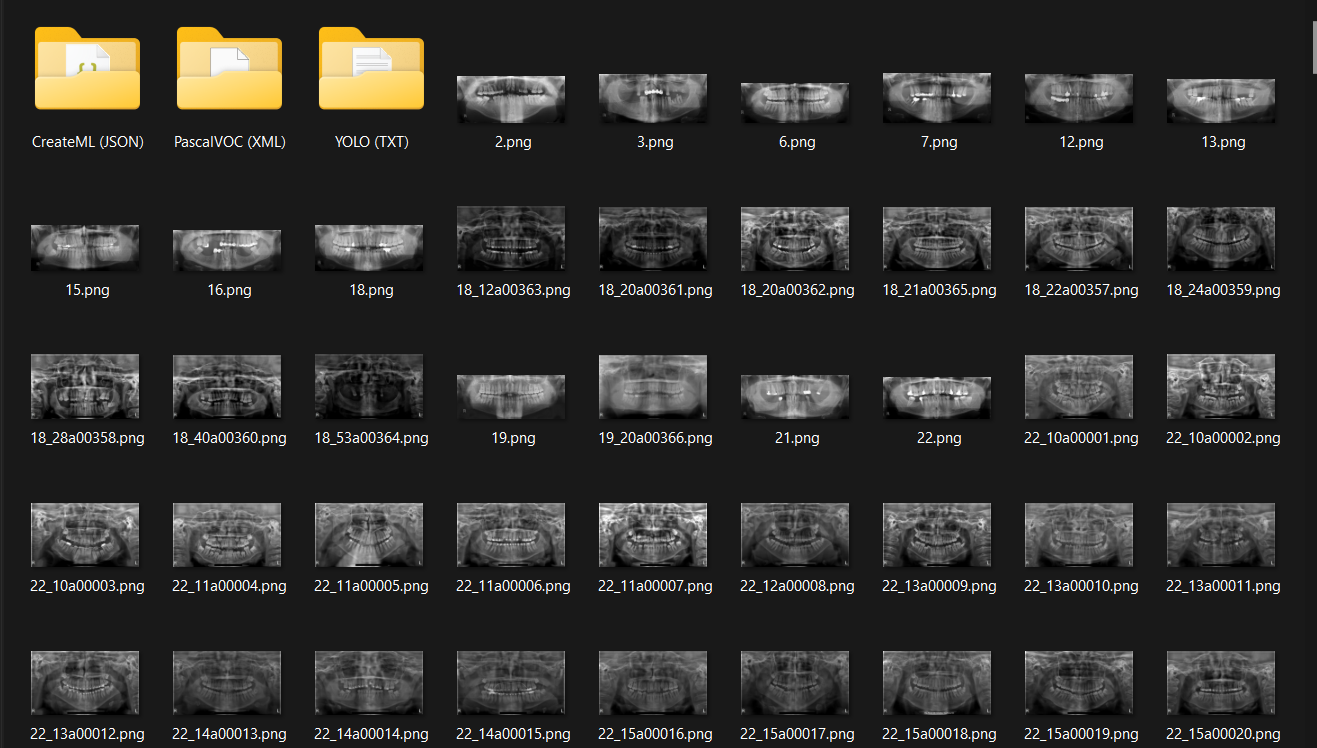This screenshot has height=748, width=1317.
Task: Open the YOLO (TXT) folder
Action: point(371,69)
